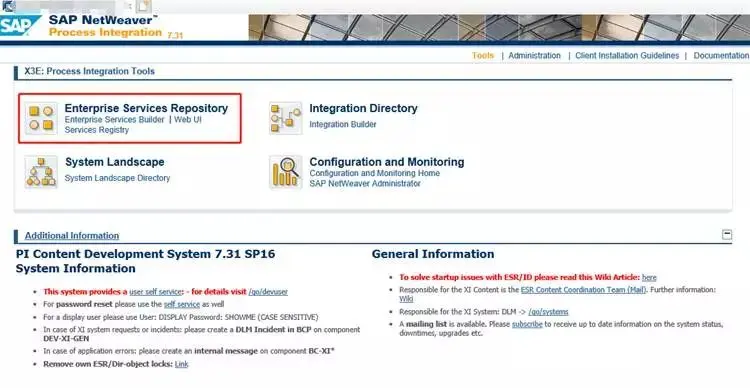Click Remove ESR/Dir-object locks Link
Image resolution: width=750 pixels, height=388 pixels.
181,364
